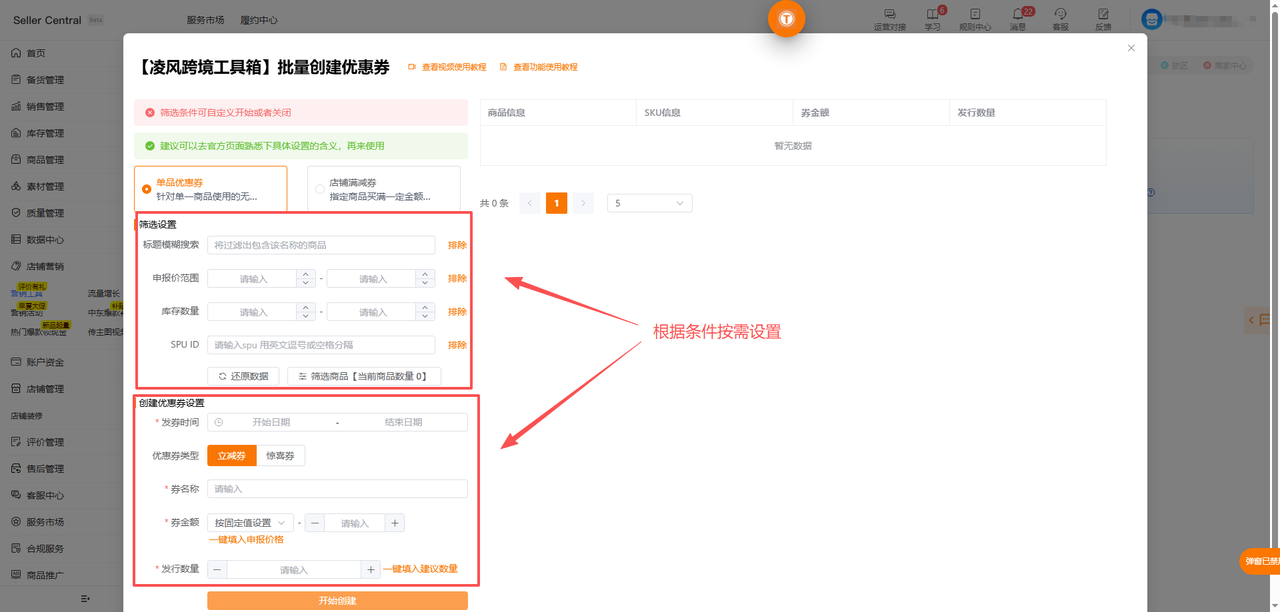Open 服务市场 in top menu
Screen dimensions: 1280x612
coord(205,20)
